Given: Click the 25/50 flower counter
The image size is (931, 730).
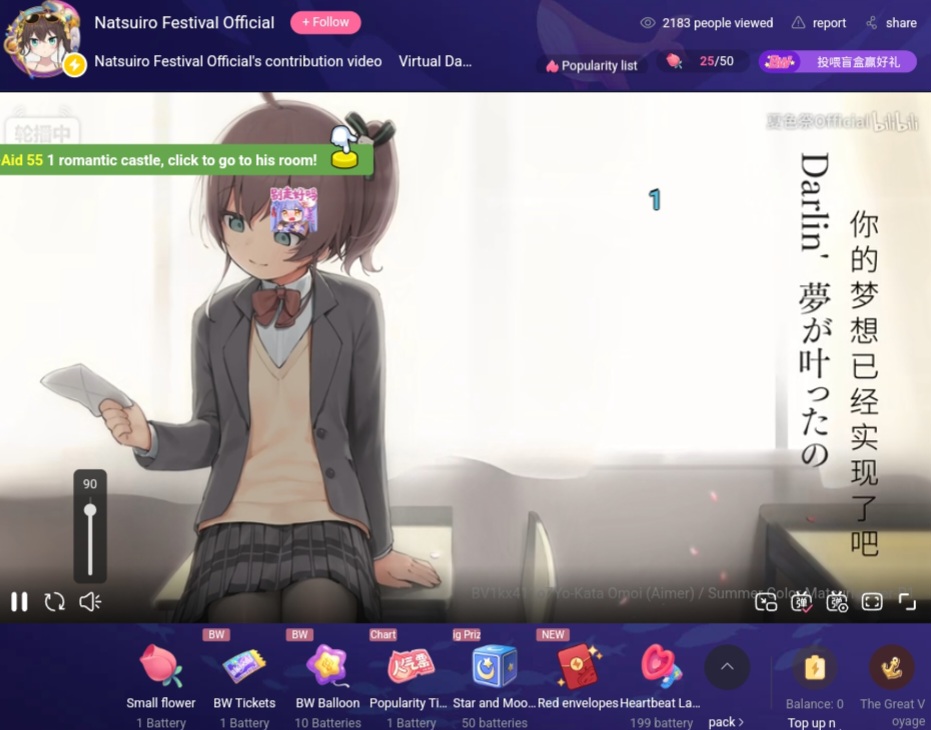Looking at the screenshot, I should [716, 61].
